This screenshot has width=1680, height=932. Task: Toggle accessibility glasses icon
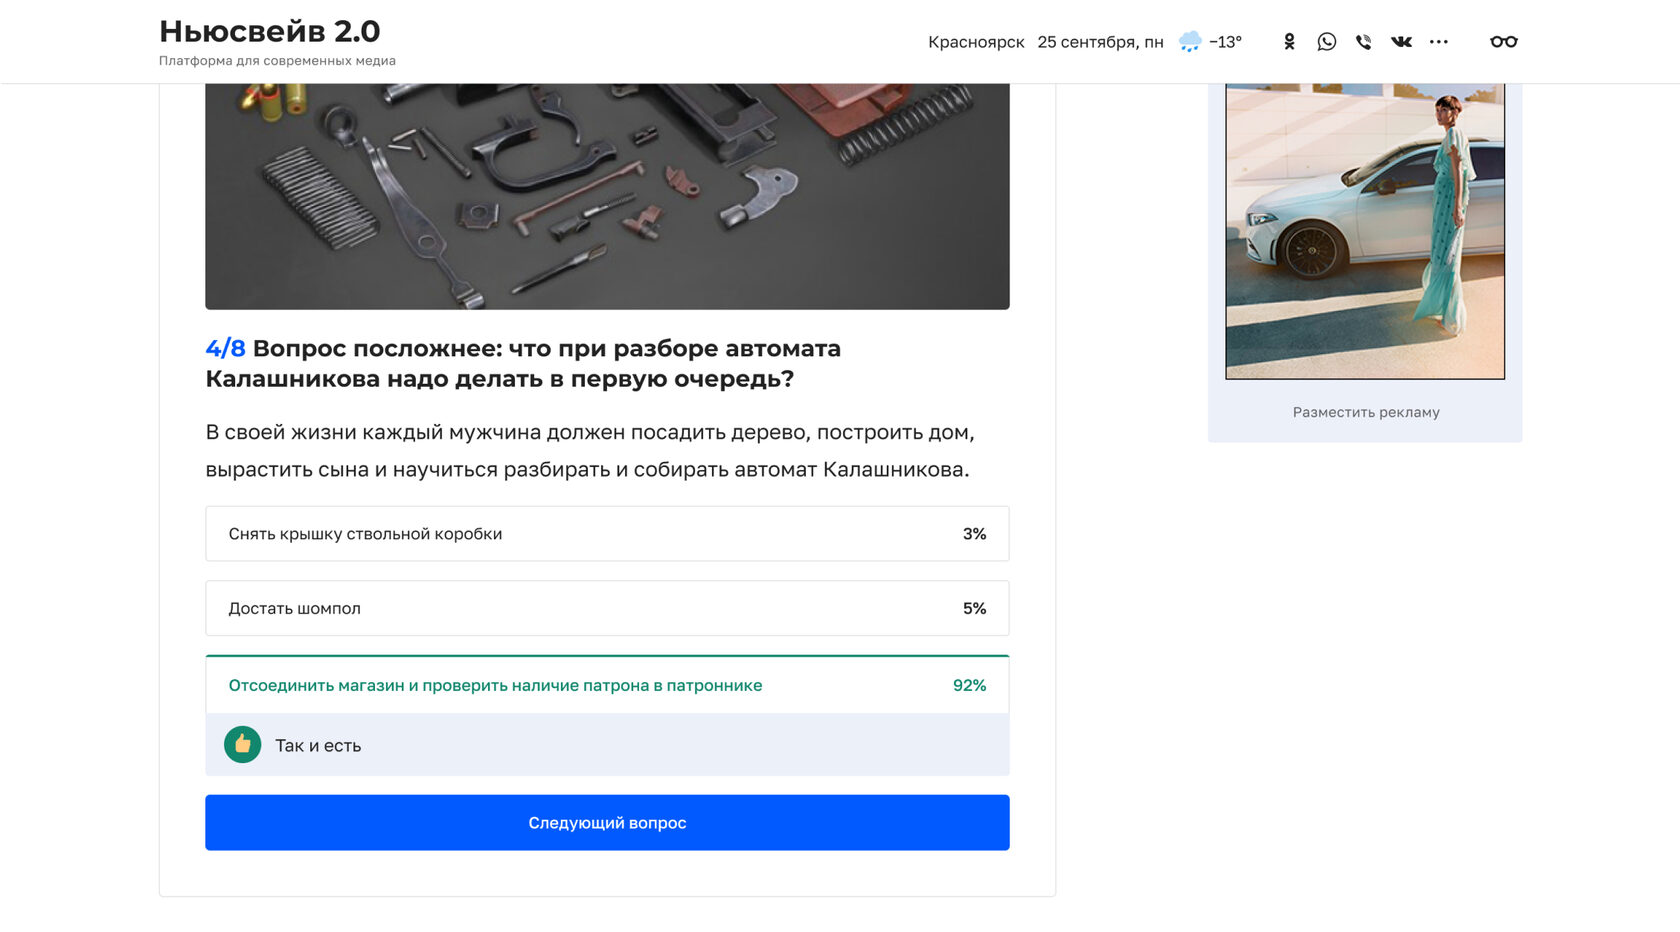pyautogui.click(x=1503, y=42)
